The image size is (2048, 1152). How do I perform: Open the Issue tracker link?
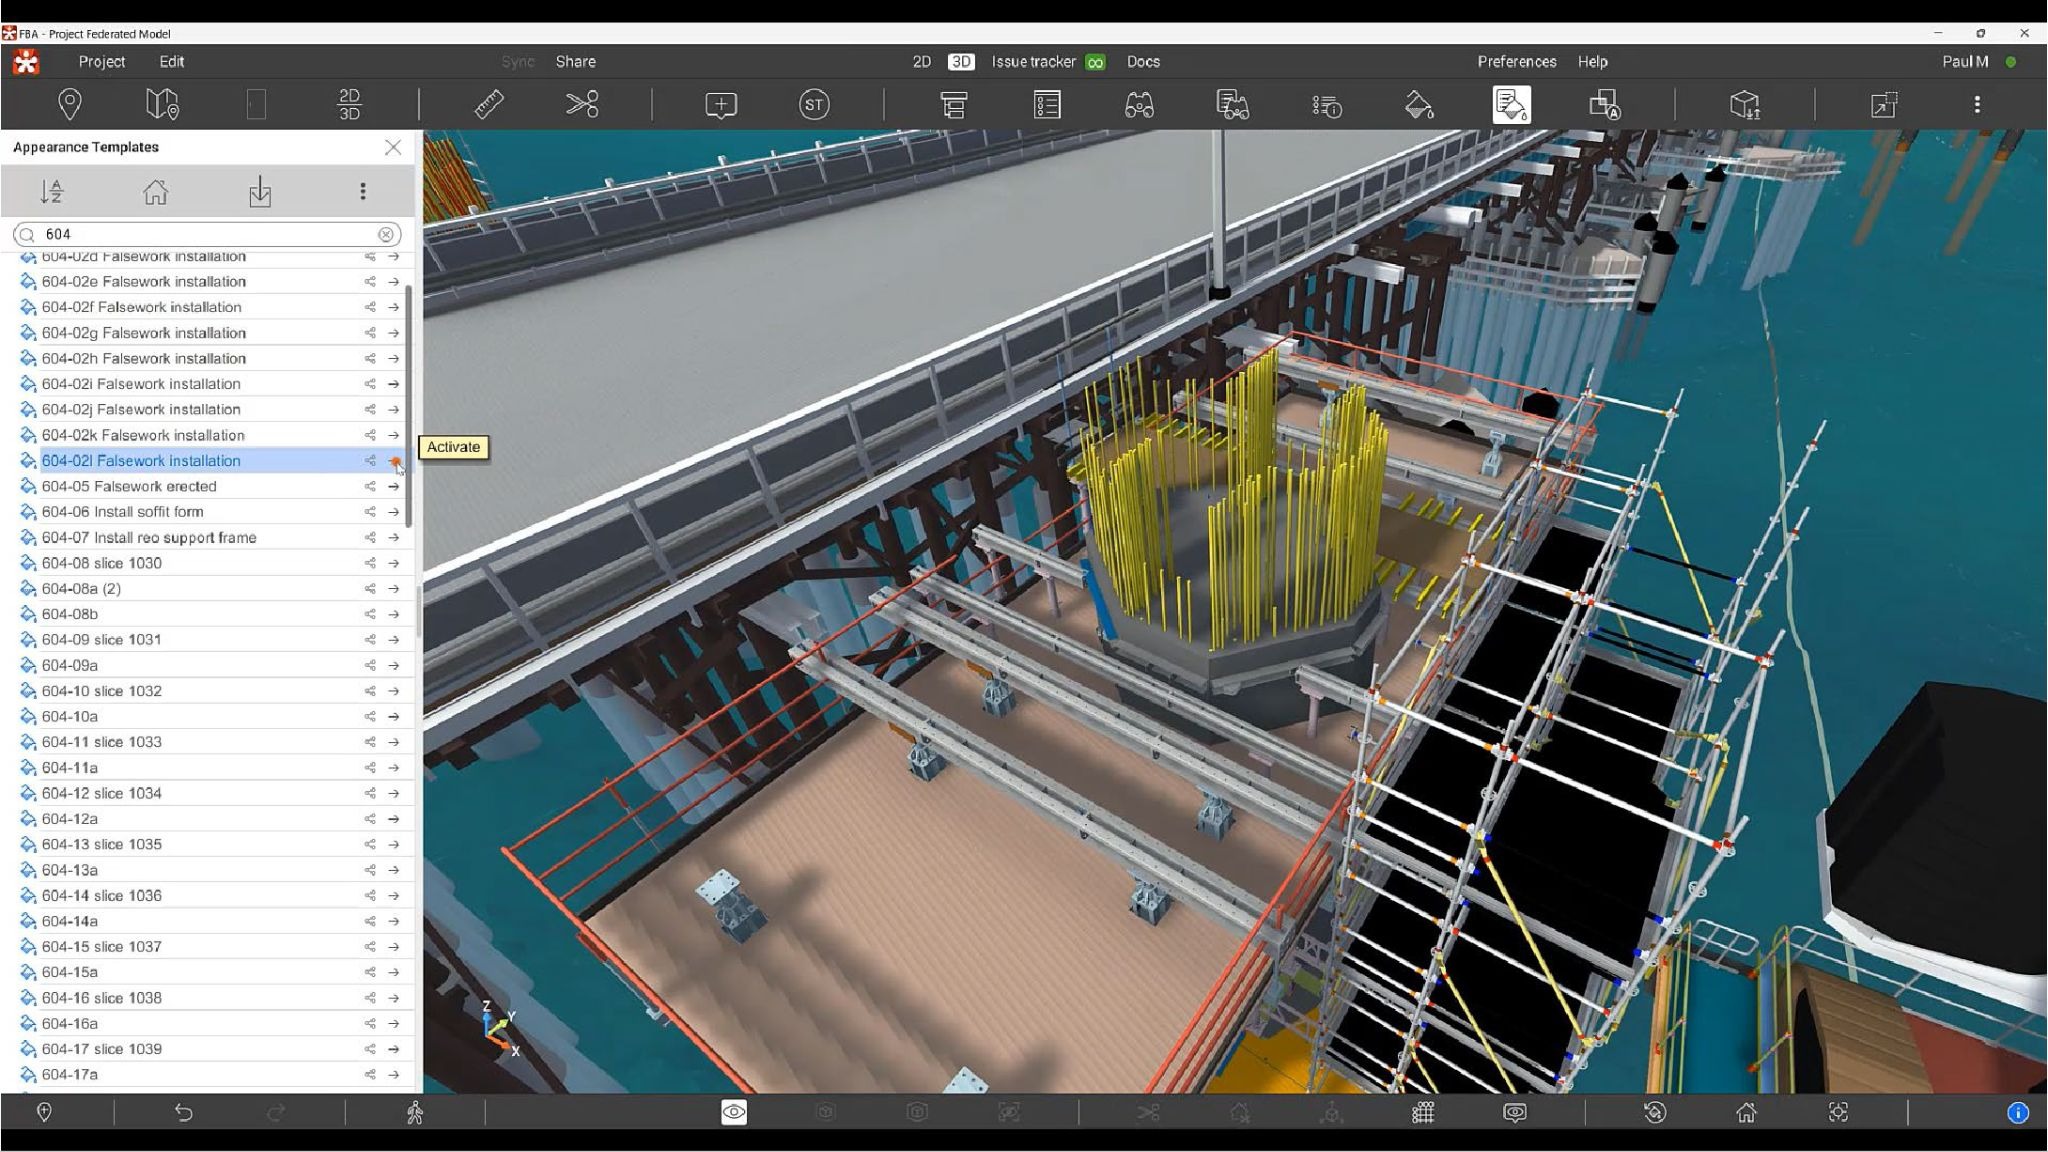click(x=1034, y=62)
